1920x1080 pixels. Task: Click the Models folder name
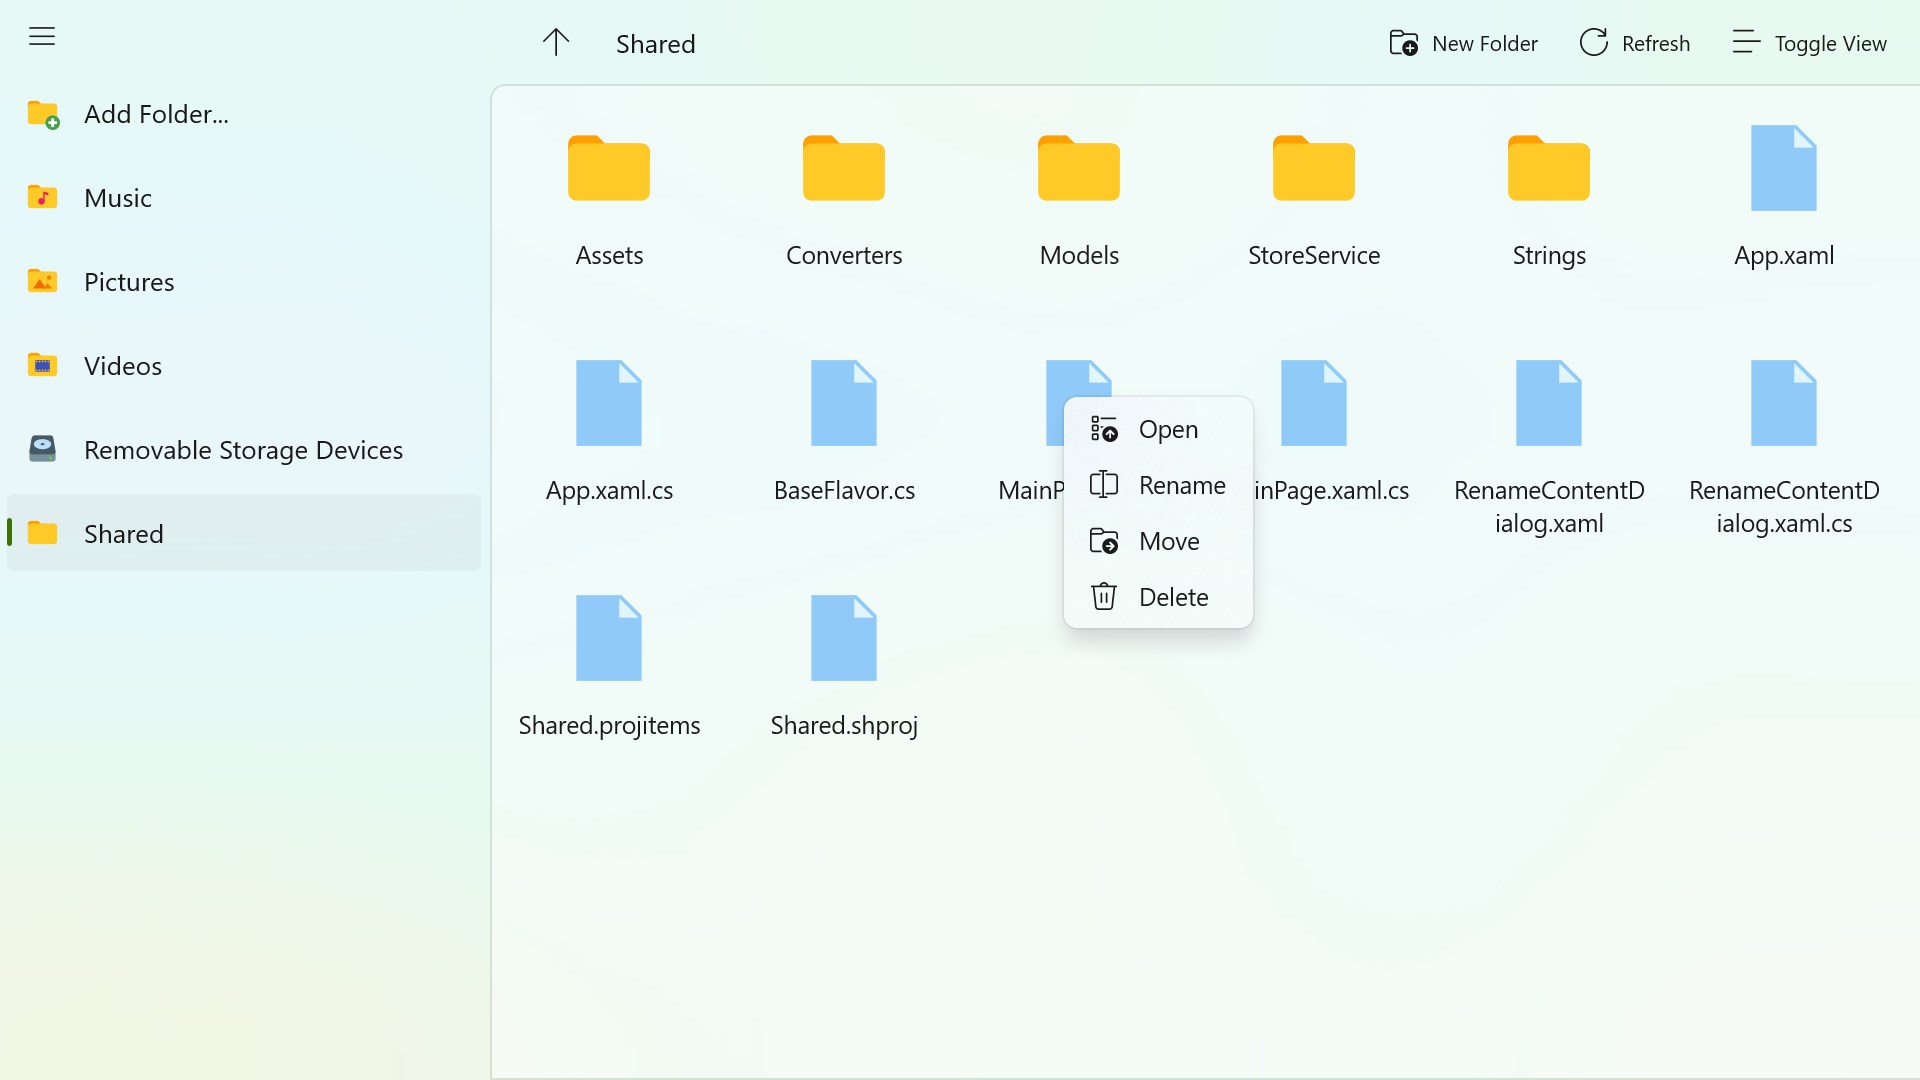(1079, 255)
